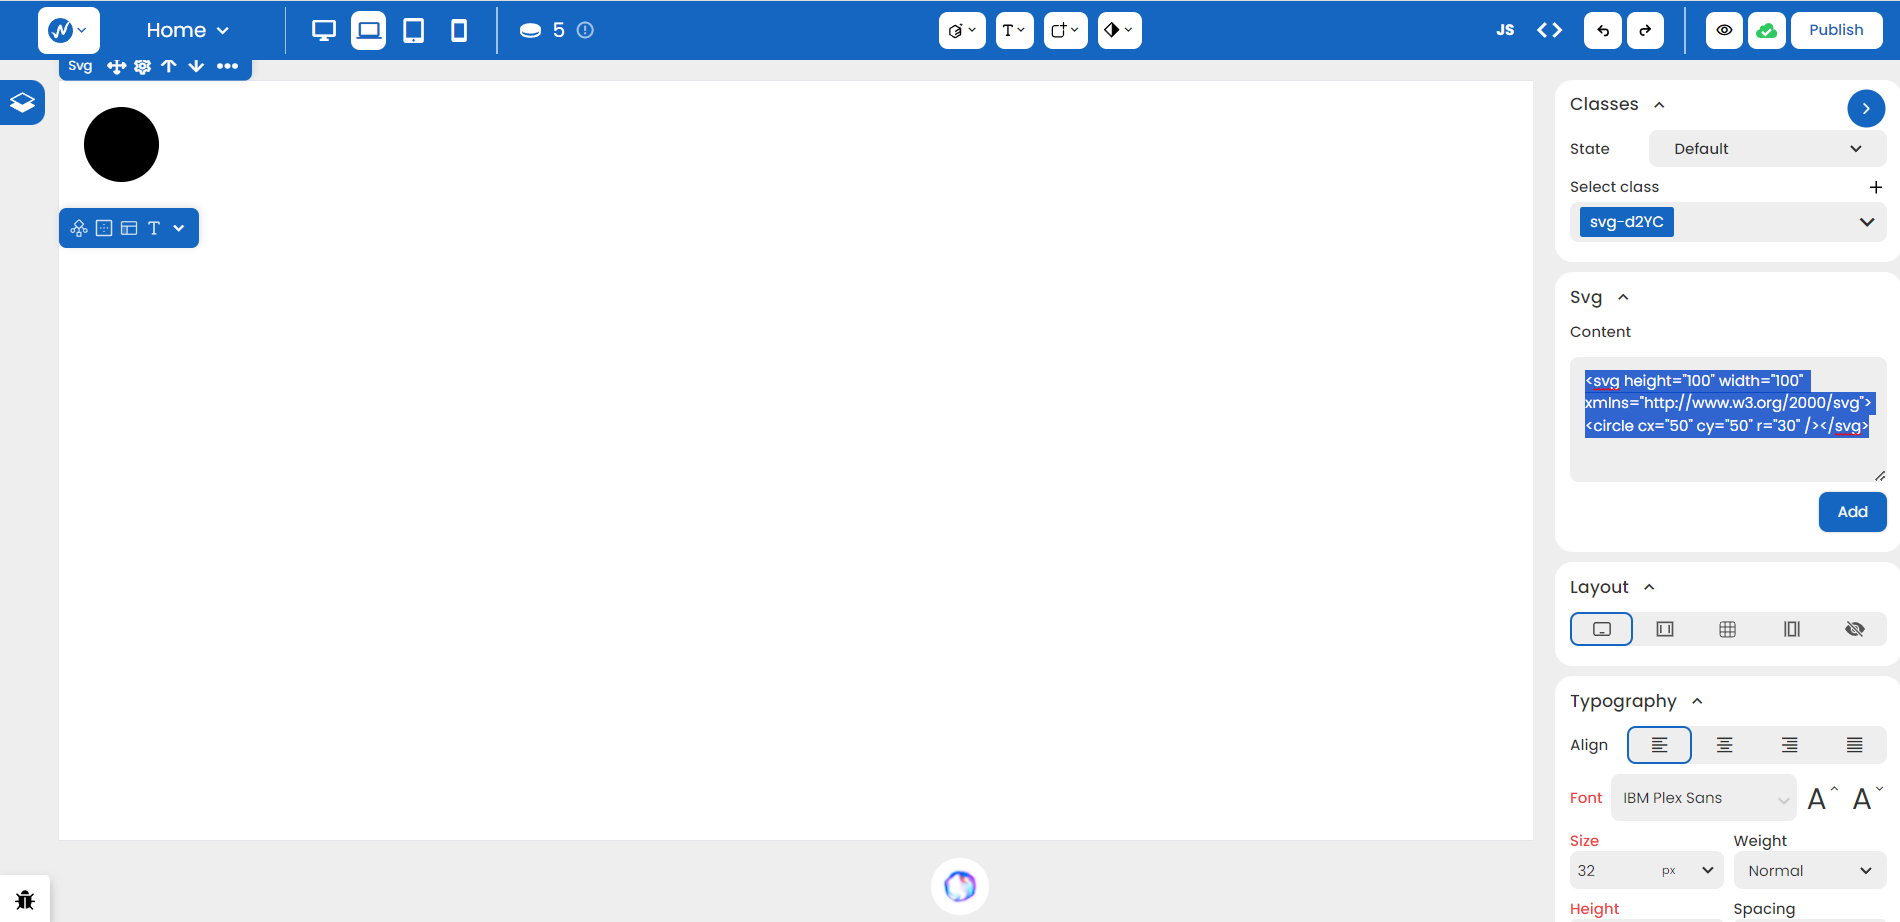Collapse the Svg section
The image size is (1900, 922).
(1623, 297)
